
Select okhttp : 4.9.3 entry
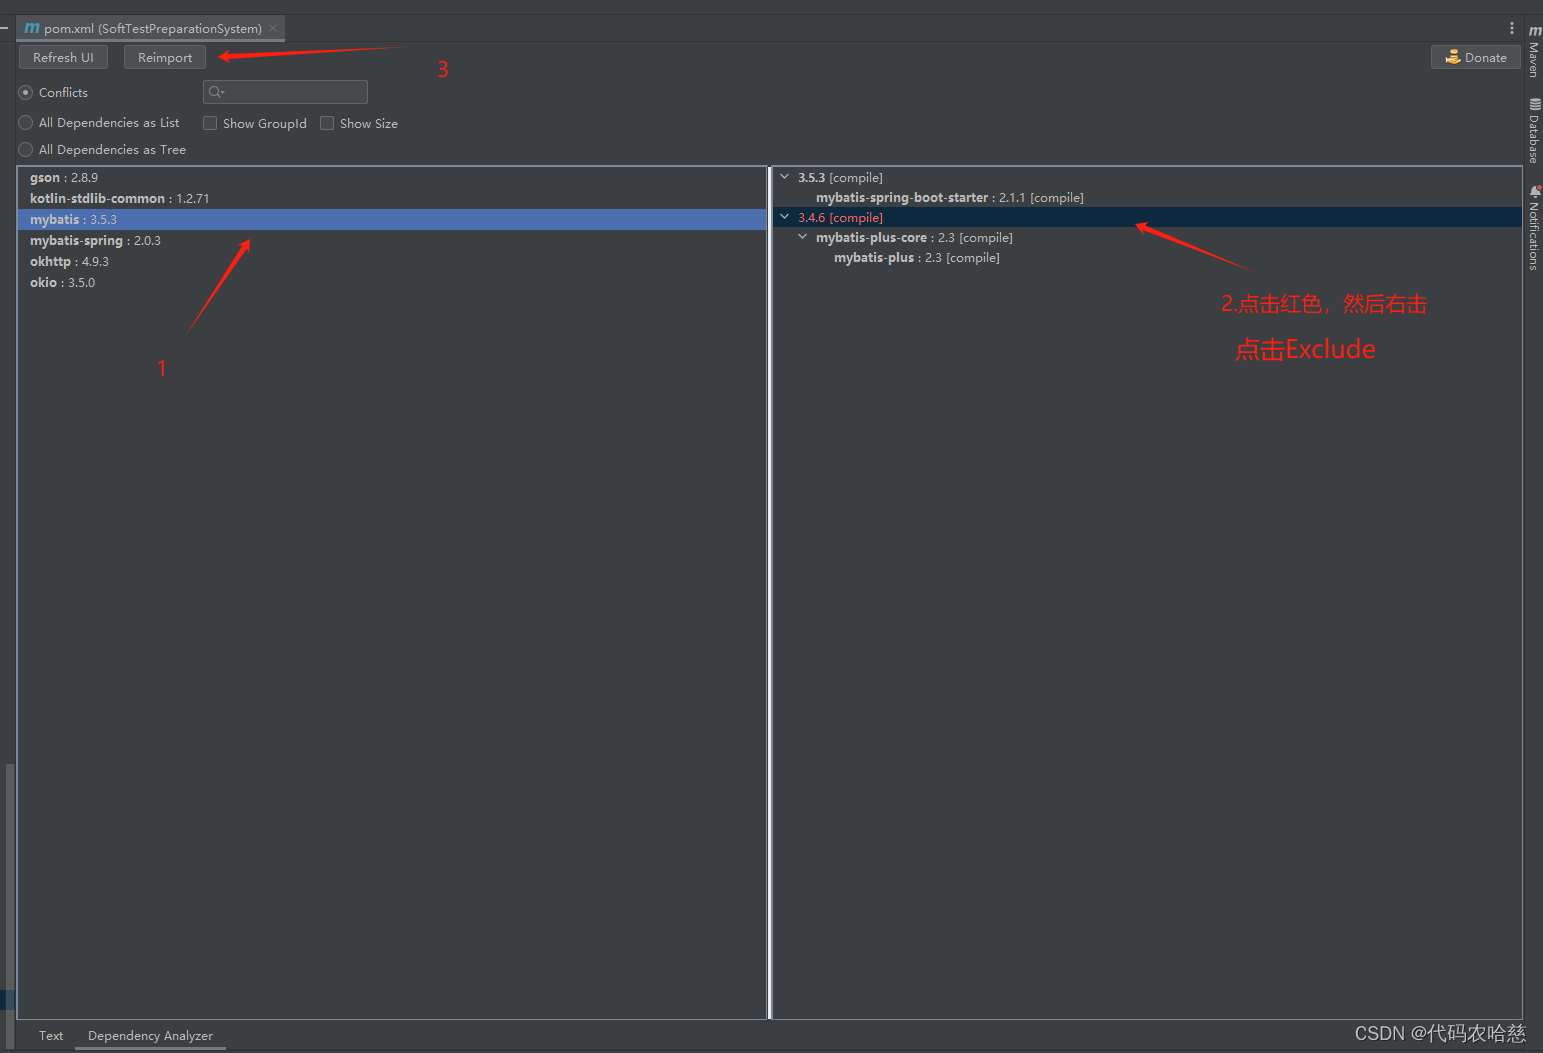[x=392, y=261]
